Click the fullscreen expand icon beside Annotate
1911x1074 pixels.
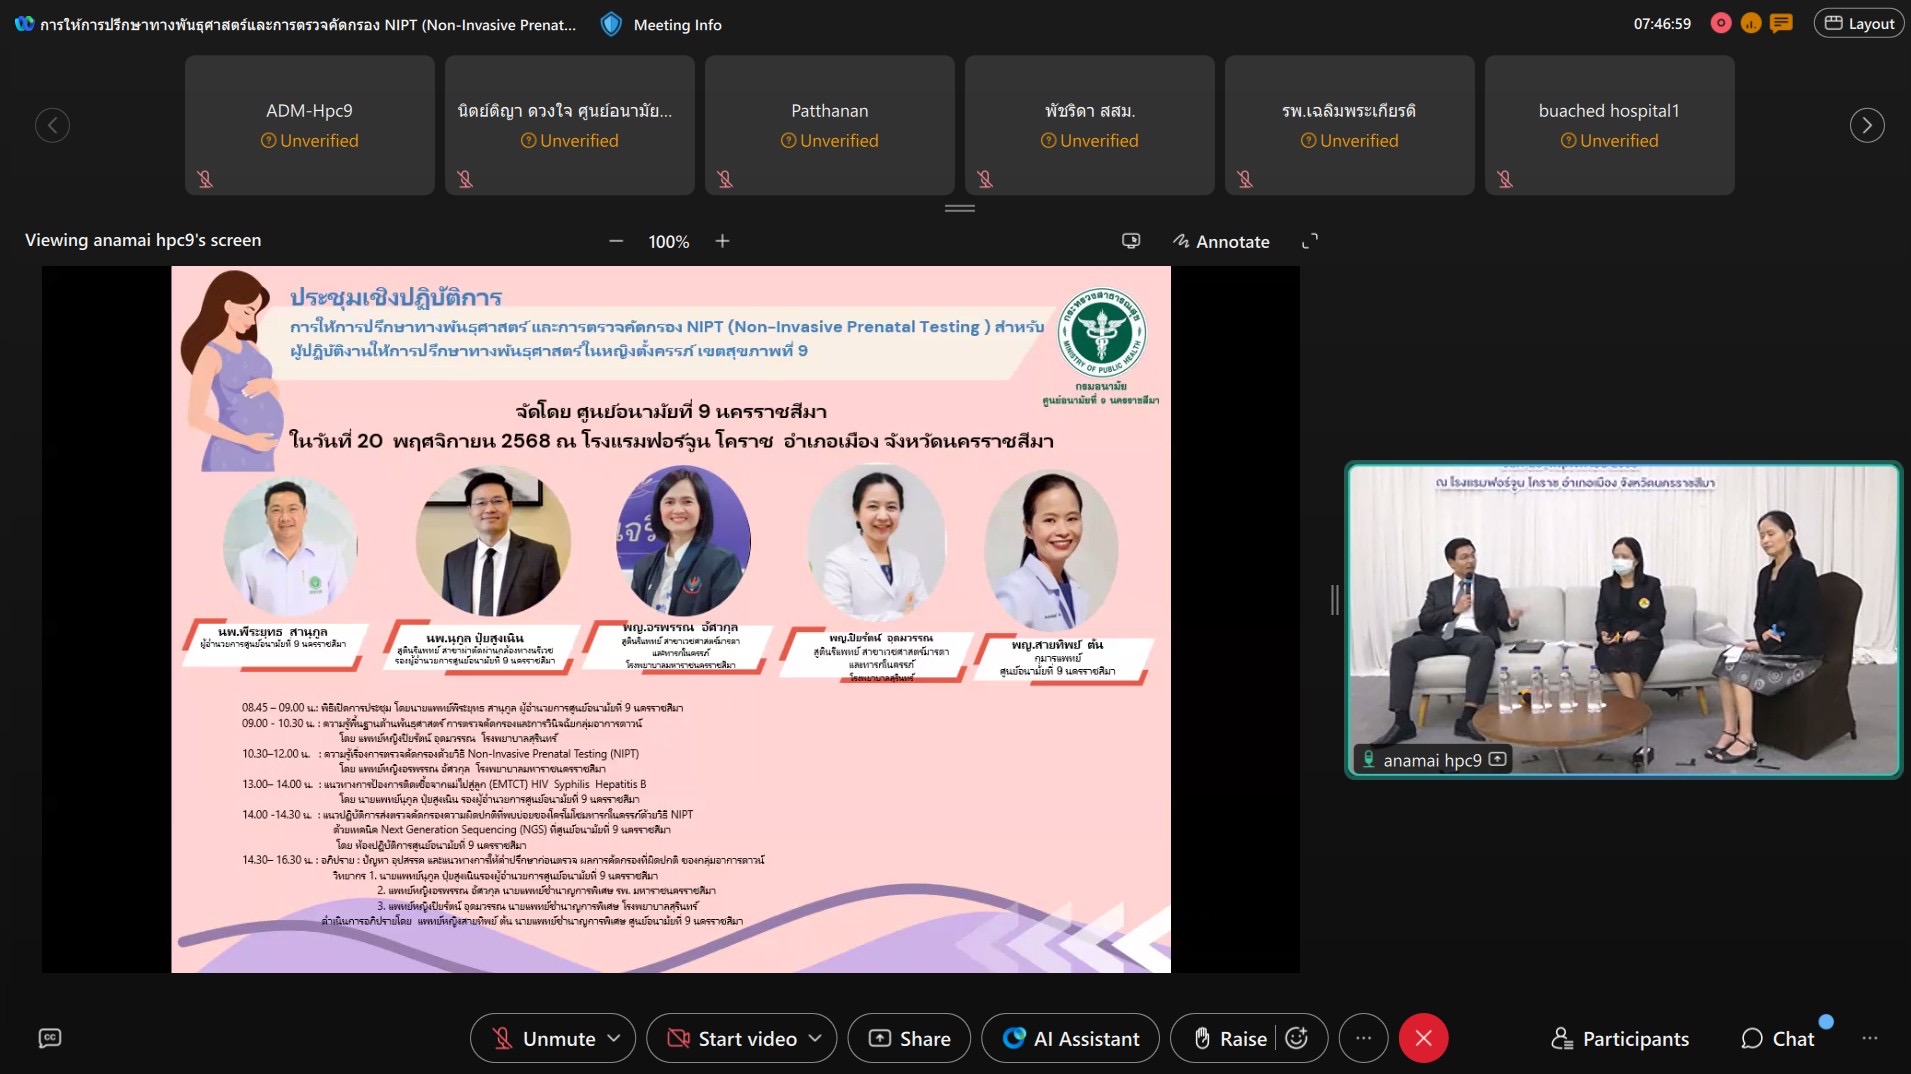pyautogui.click(x=1309, y=241)
